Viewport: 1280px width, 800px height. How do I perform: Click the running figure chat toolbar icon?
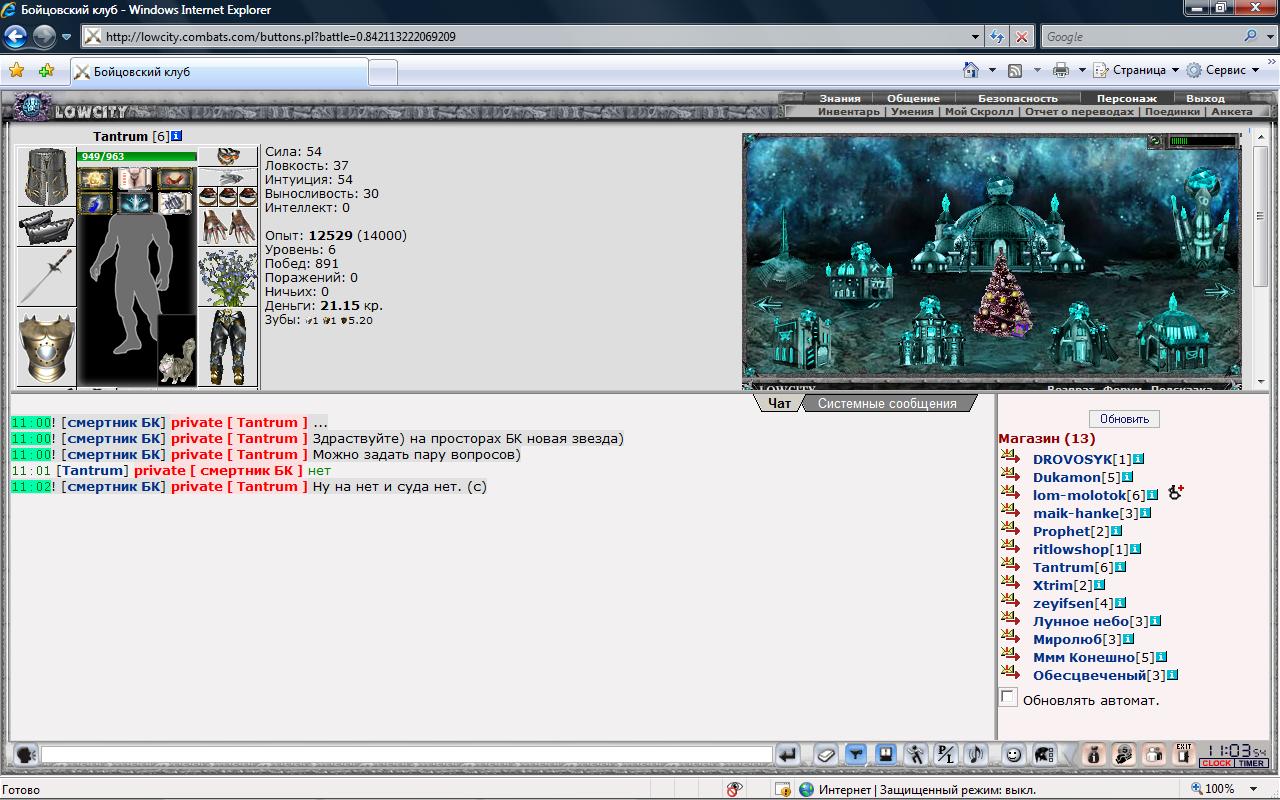915,755
